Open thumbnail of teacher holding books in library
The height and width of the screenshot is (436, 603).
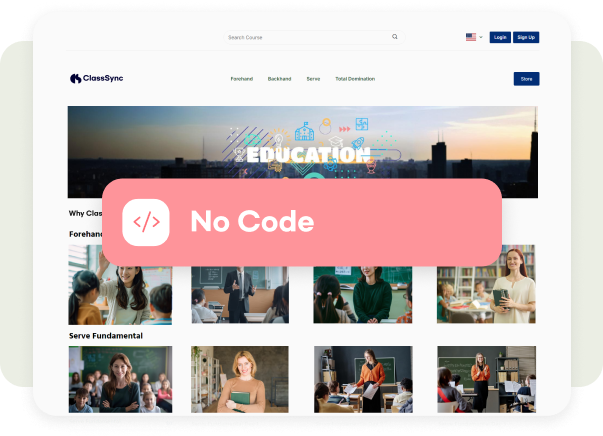click(x=486, y=284)
